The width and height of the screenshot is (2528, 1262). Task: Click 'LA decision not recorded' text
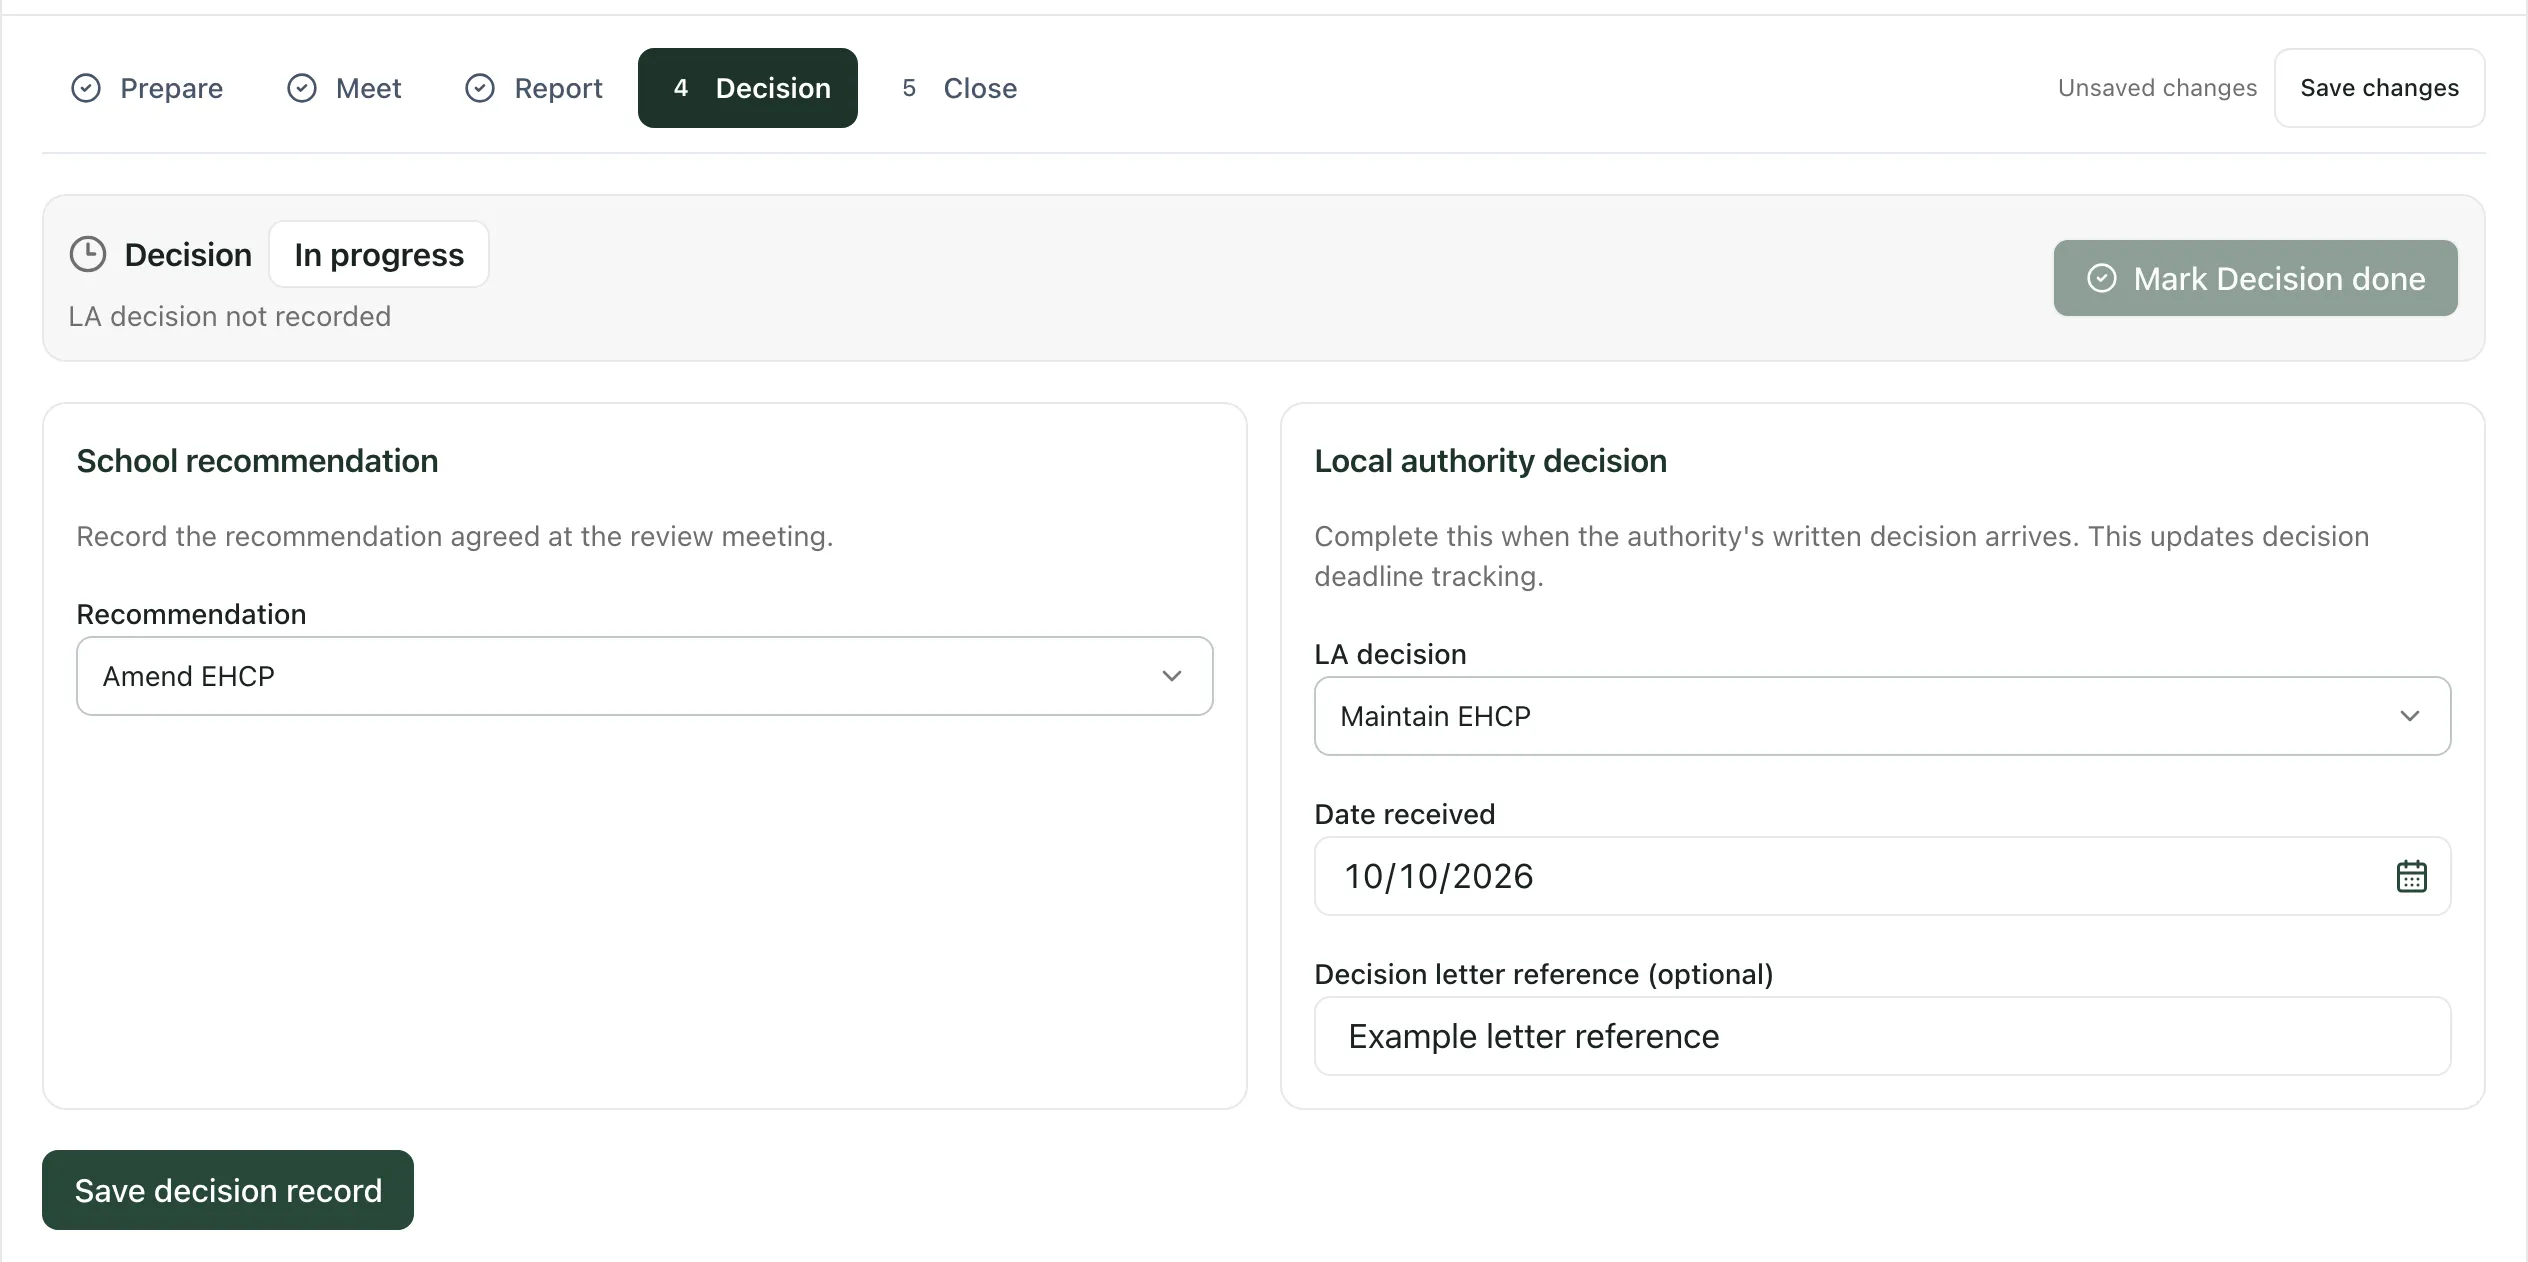tap(230, 316)
